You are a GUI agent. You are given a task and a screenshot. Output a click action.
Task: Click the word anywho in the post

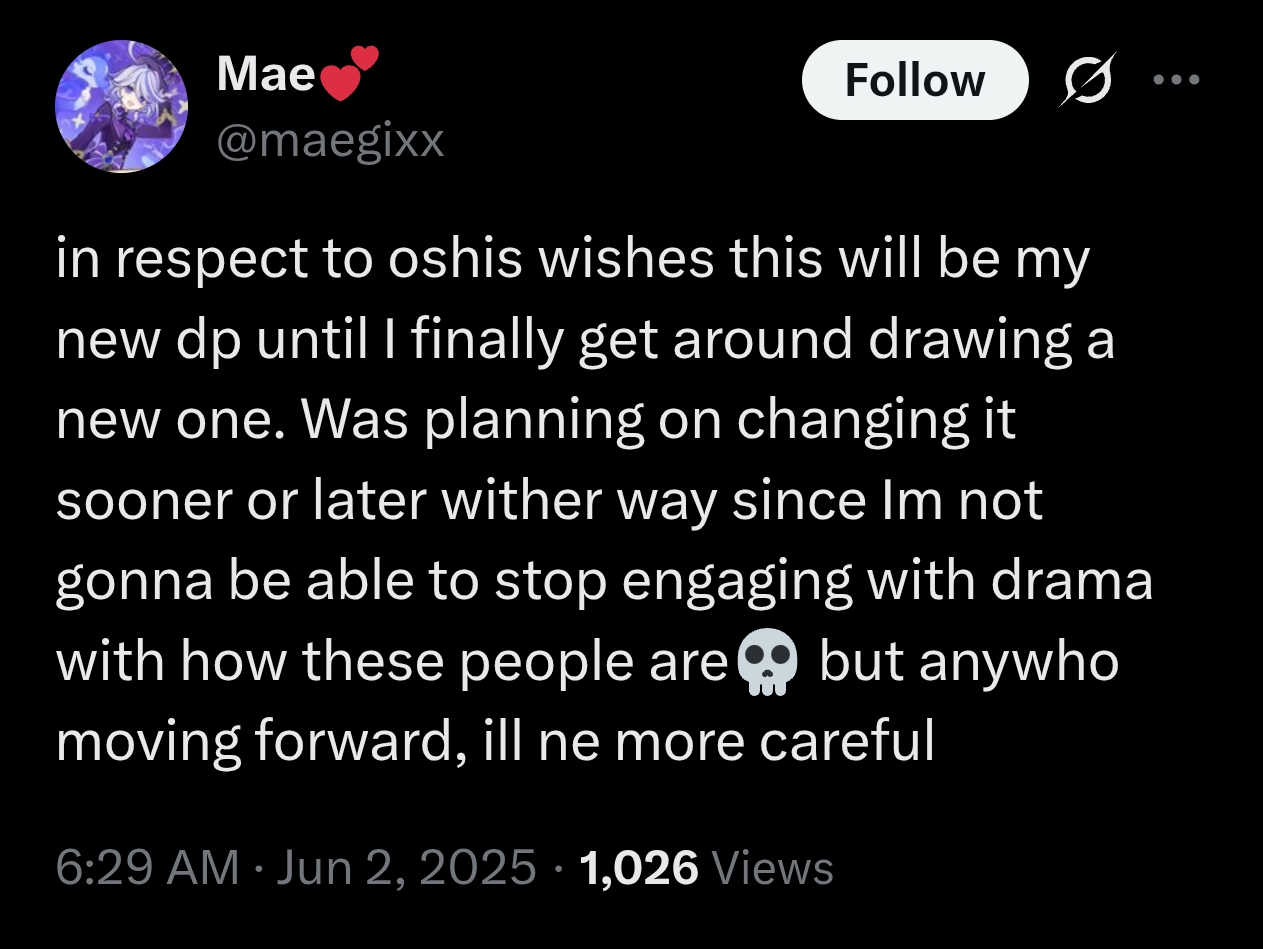pos(1018,661)
